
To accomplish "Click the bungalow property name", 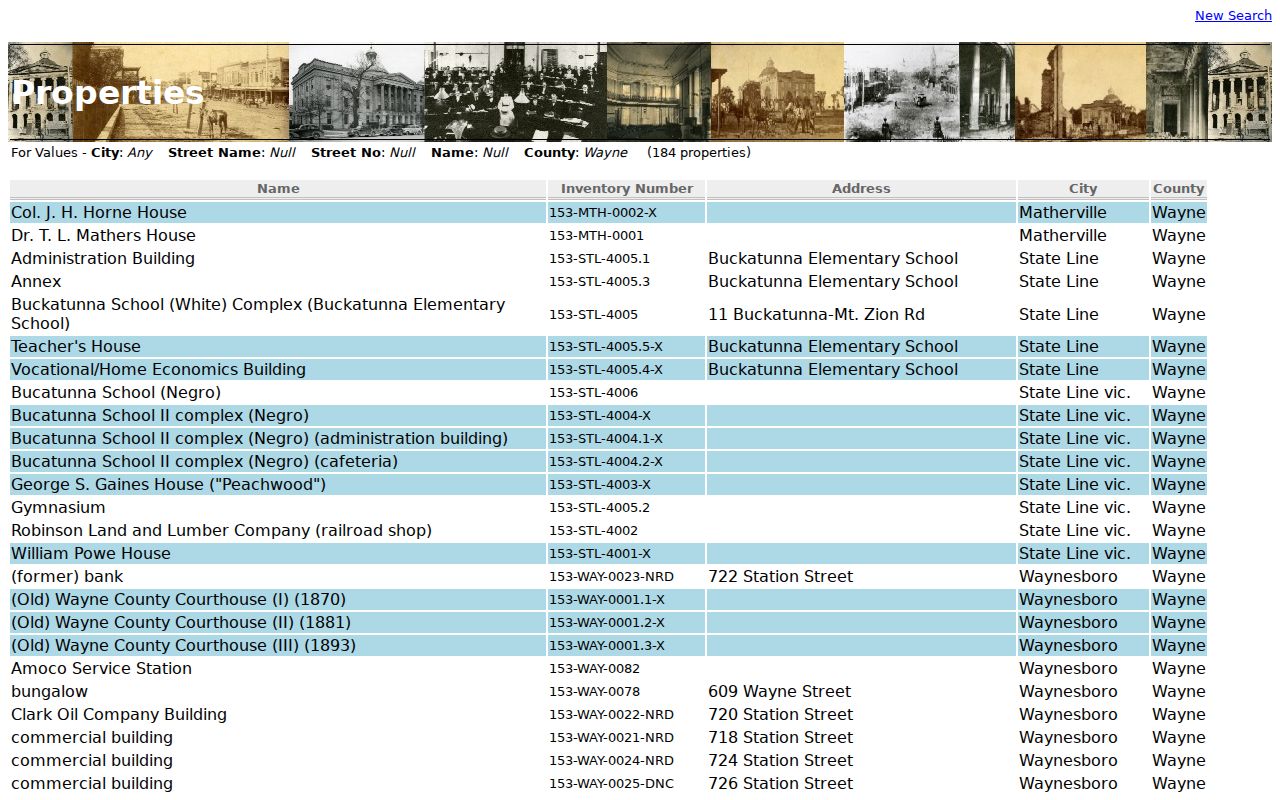I will click(x=49, y=691).
